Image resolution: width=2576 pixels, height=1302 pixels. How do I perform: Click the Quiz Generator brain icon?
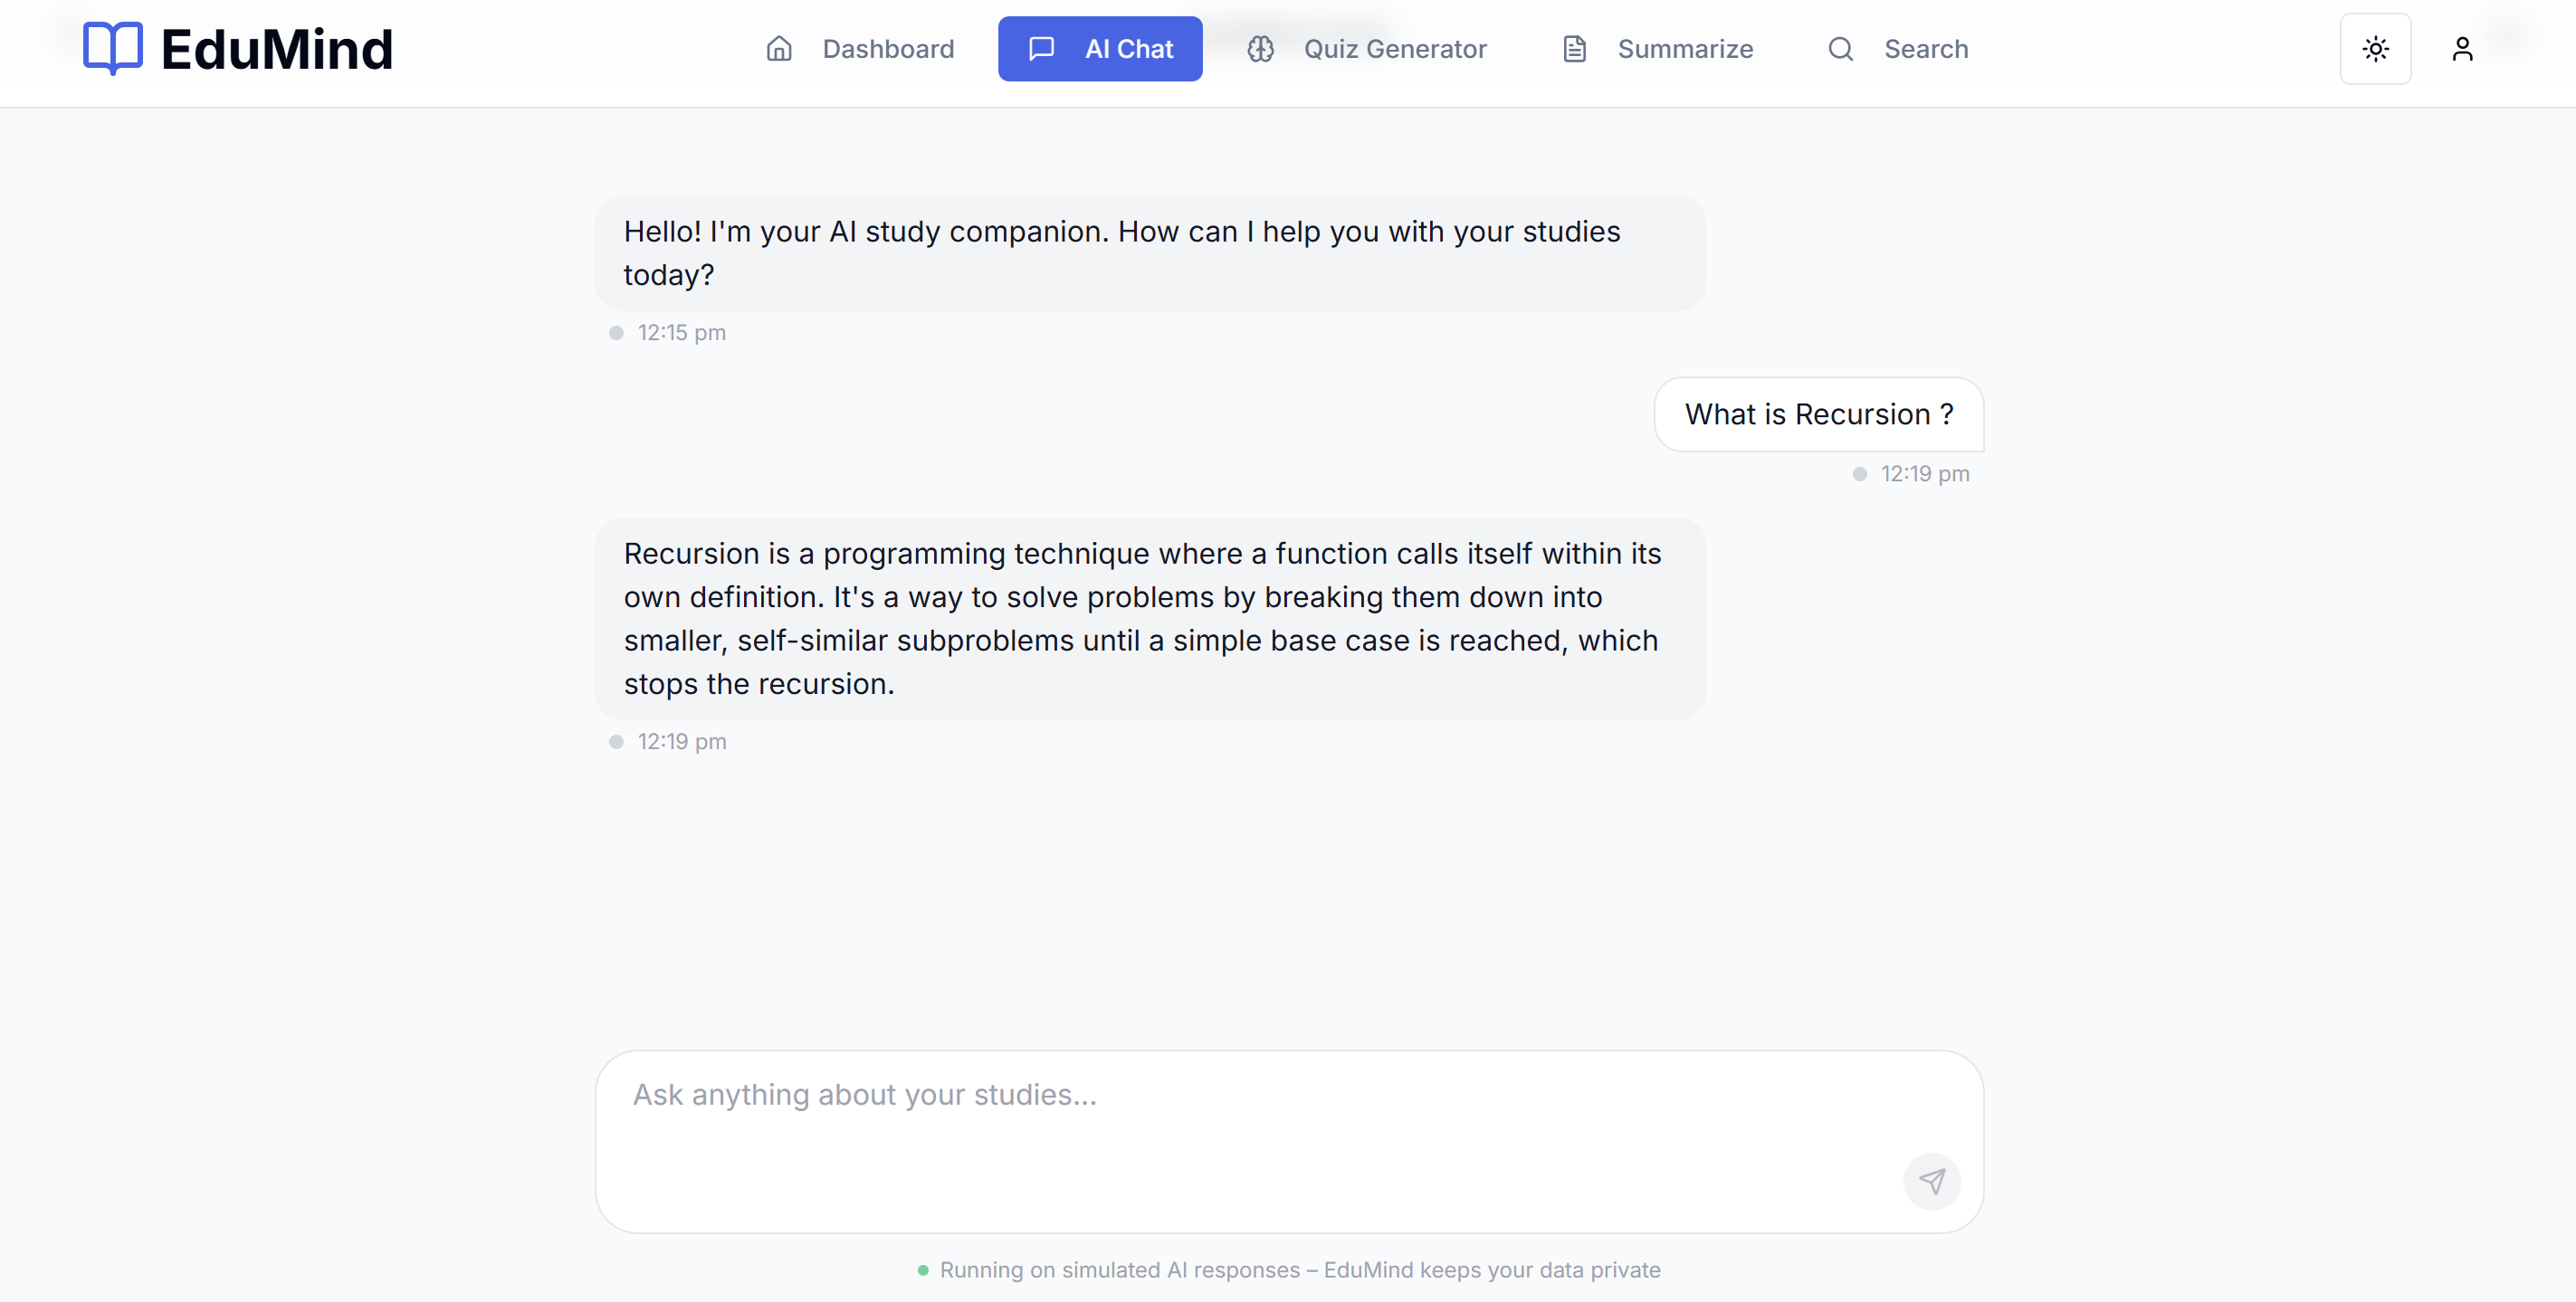point(1260,49)
